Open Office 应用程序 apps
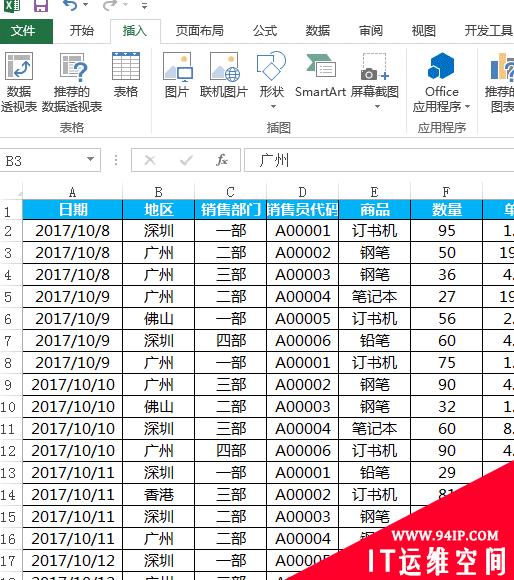This screenshot has width=514, height=580. point(442,82)
